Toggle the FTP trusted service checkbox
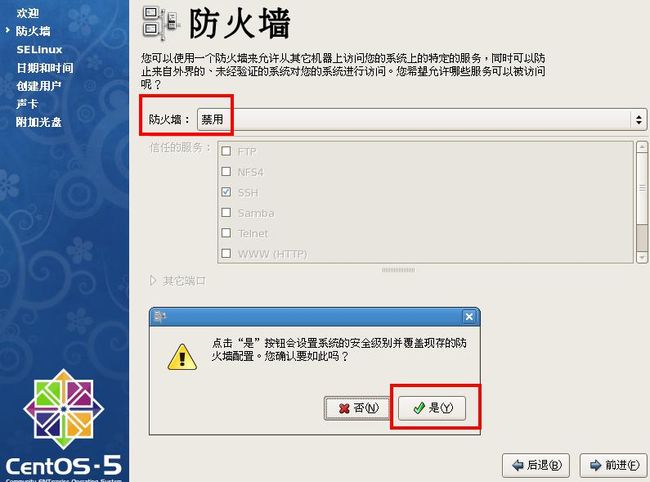 (x=226, y=151)
